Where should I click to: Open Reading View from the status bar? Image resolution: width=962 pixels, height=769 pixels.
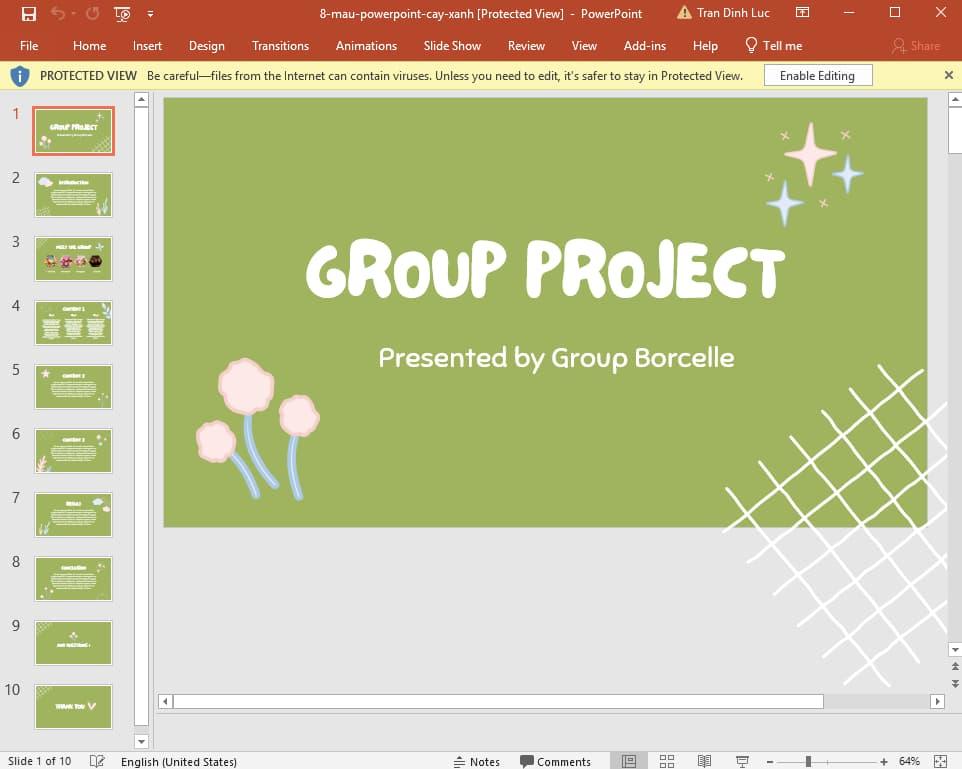(x=704, y=761)
